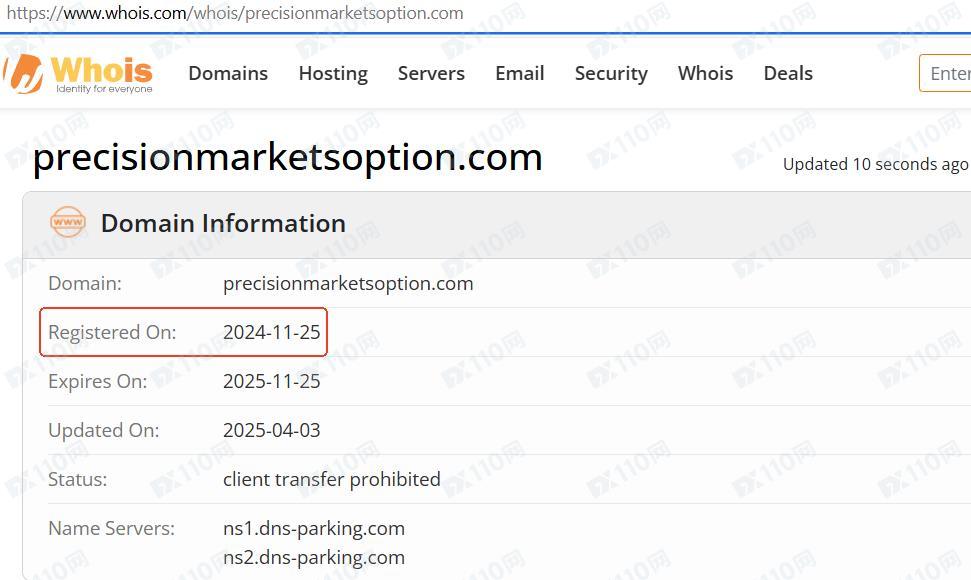The width and height of the screenshot is (971, 580).
Task: Click the browser address bar URL
Action: point(235,13)
